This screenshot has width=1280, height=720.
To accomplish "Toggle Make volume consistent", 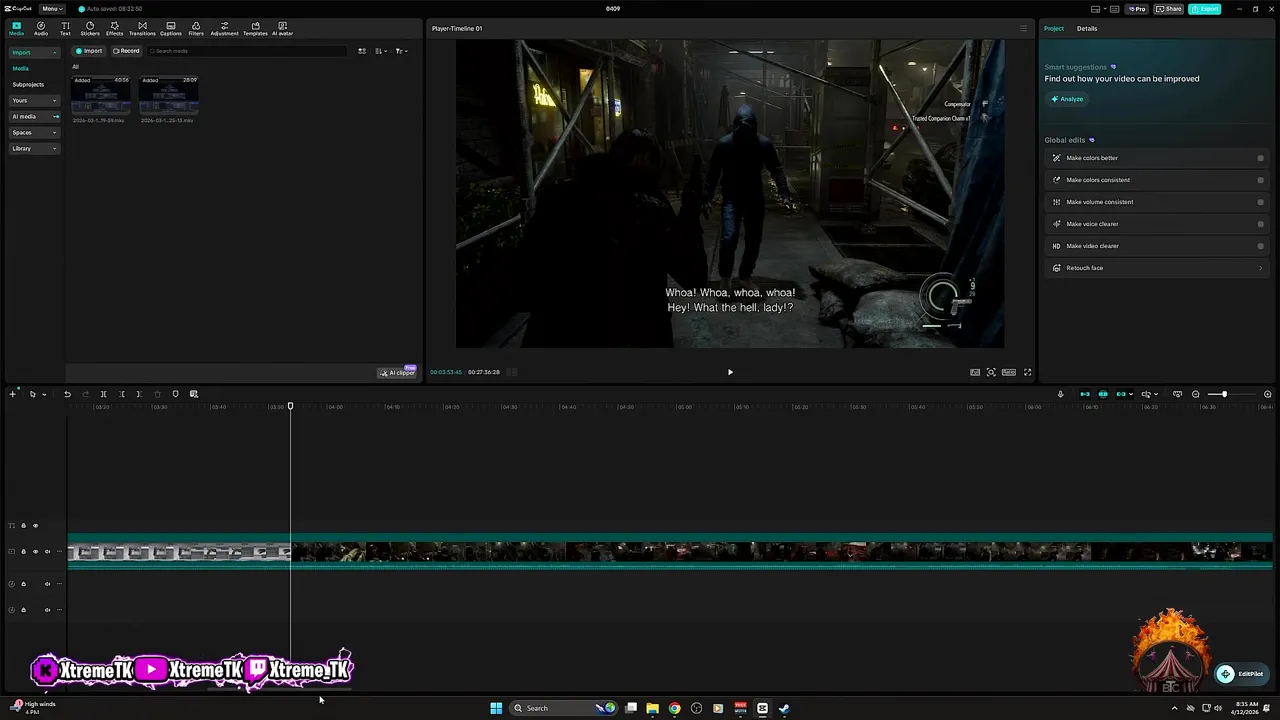I will click(1260, 202).
